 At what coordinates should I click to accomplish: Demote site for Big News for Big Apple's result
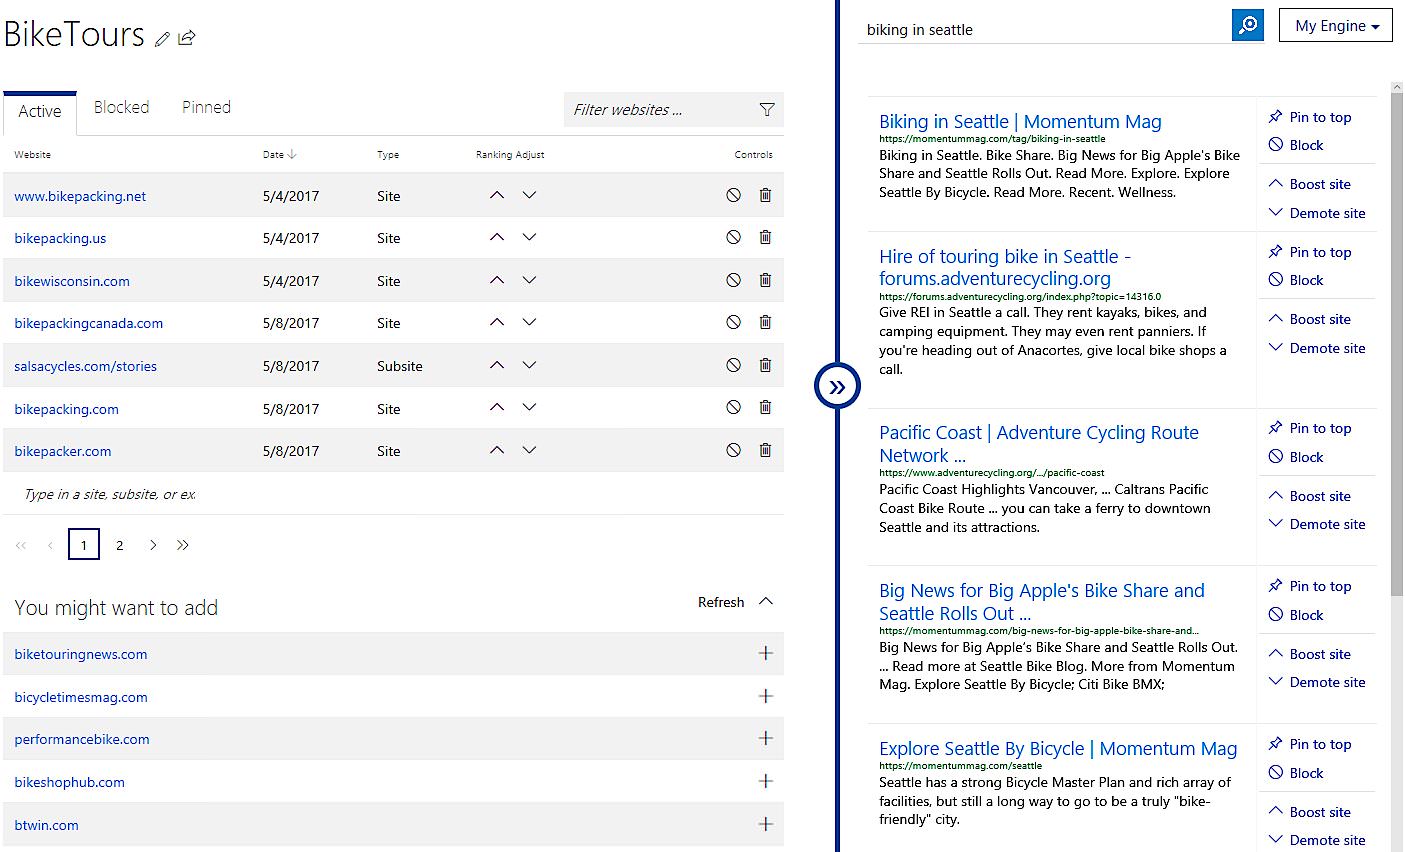(x=1317, y=682)
